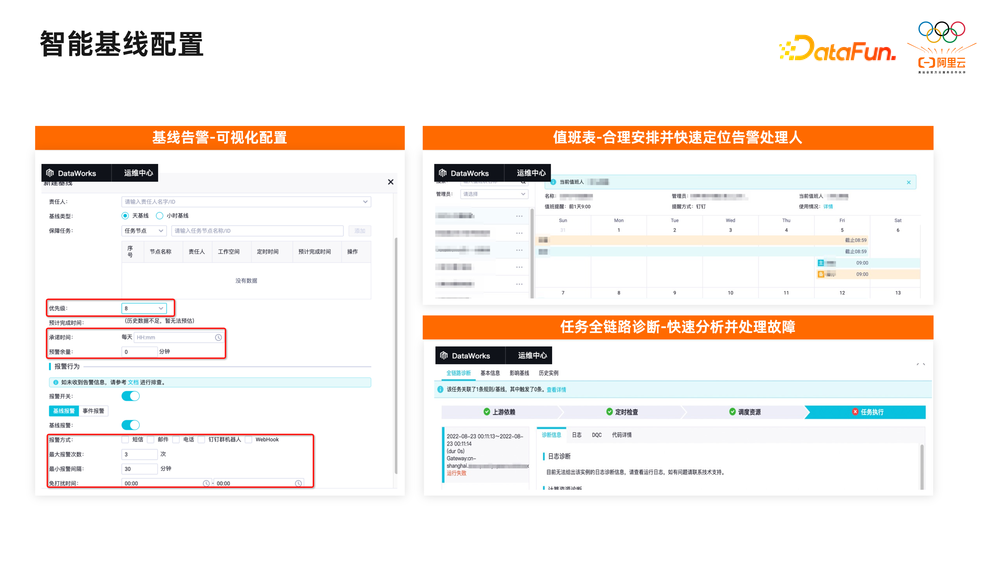Click the green check icon on 调度资源 step
Screen dimensions: 1000x563
point(732,412)
